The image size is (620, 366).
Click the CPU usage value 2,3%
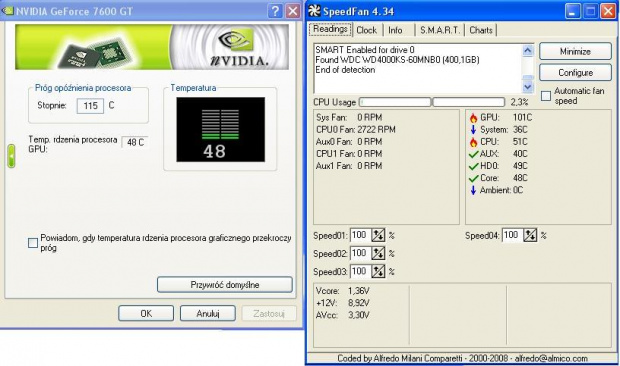tap(519, 102)
